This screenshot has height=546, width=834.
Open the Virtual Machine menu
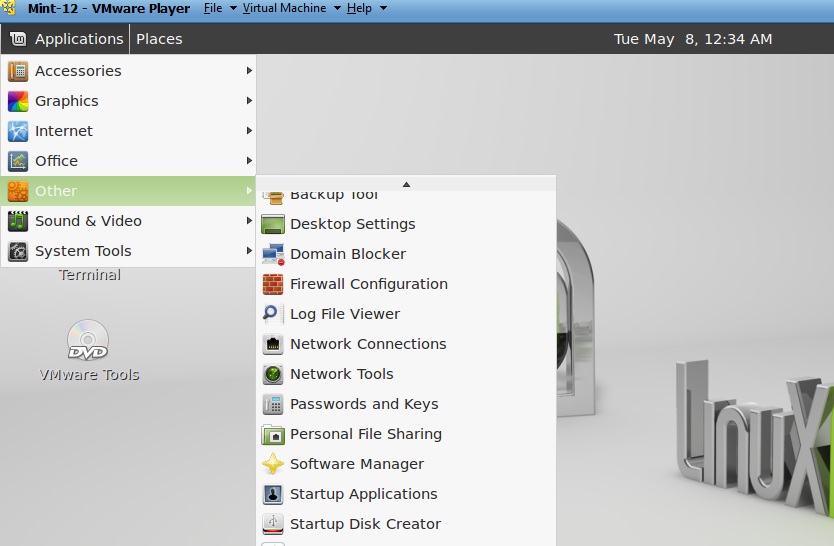[x=285, y=9]
